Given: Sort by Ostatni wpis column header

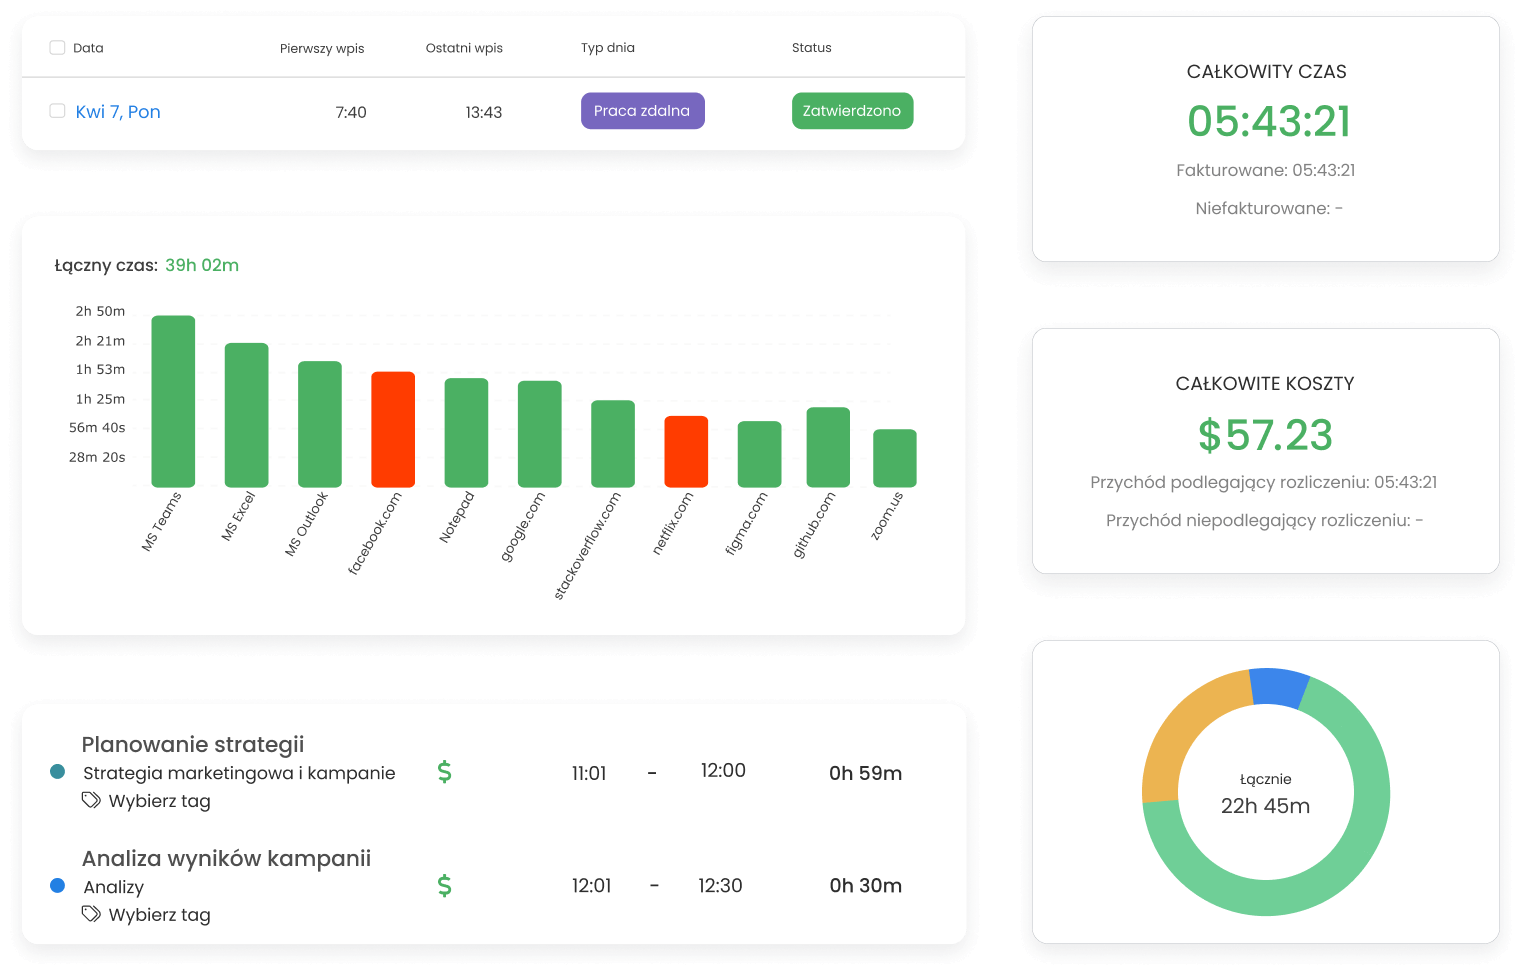Looking at the screenshot, I should tap(464, 48).
